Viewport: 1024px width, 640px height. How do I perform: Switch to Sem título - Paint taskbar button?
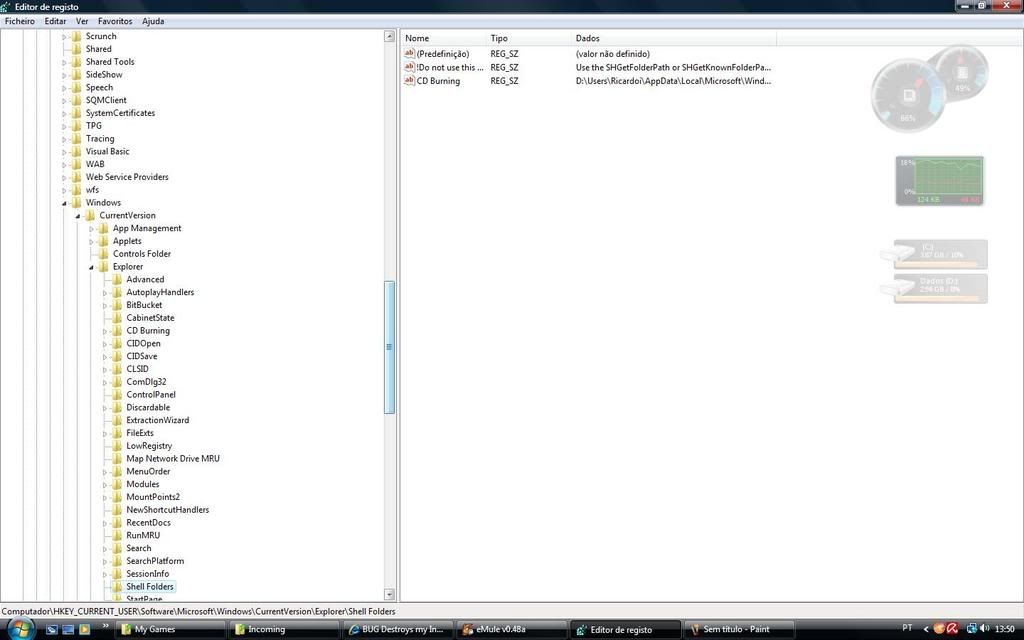pos(739,630)
